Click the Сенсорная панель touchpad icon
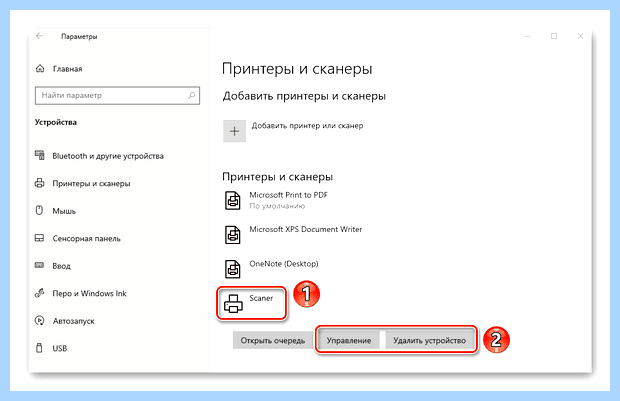The image size is (620, 401). pos(40,238)
